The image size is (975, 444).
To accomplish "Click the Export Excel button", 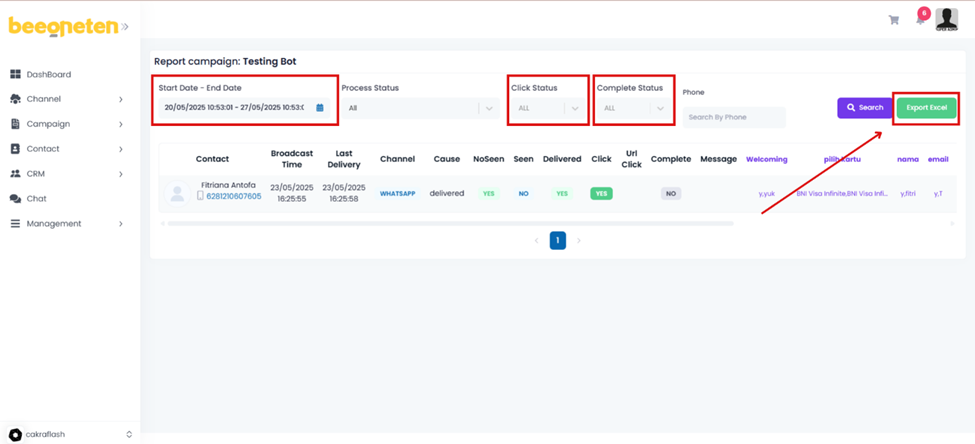I will click(x=926, y=107).
